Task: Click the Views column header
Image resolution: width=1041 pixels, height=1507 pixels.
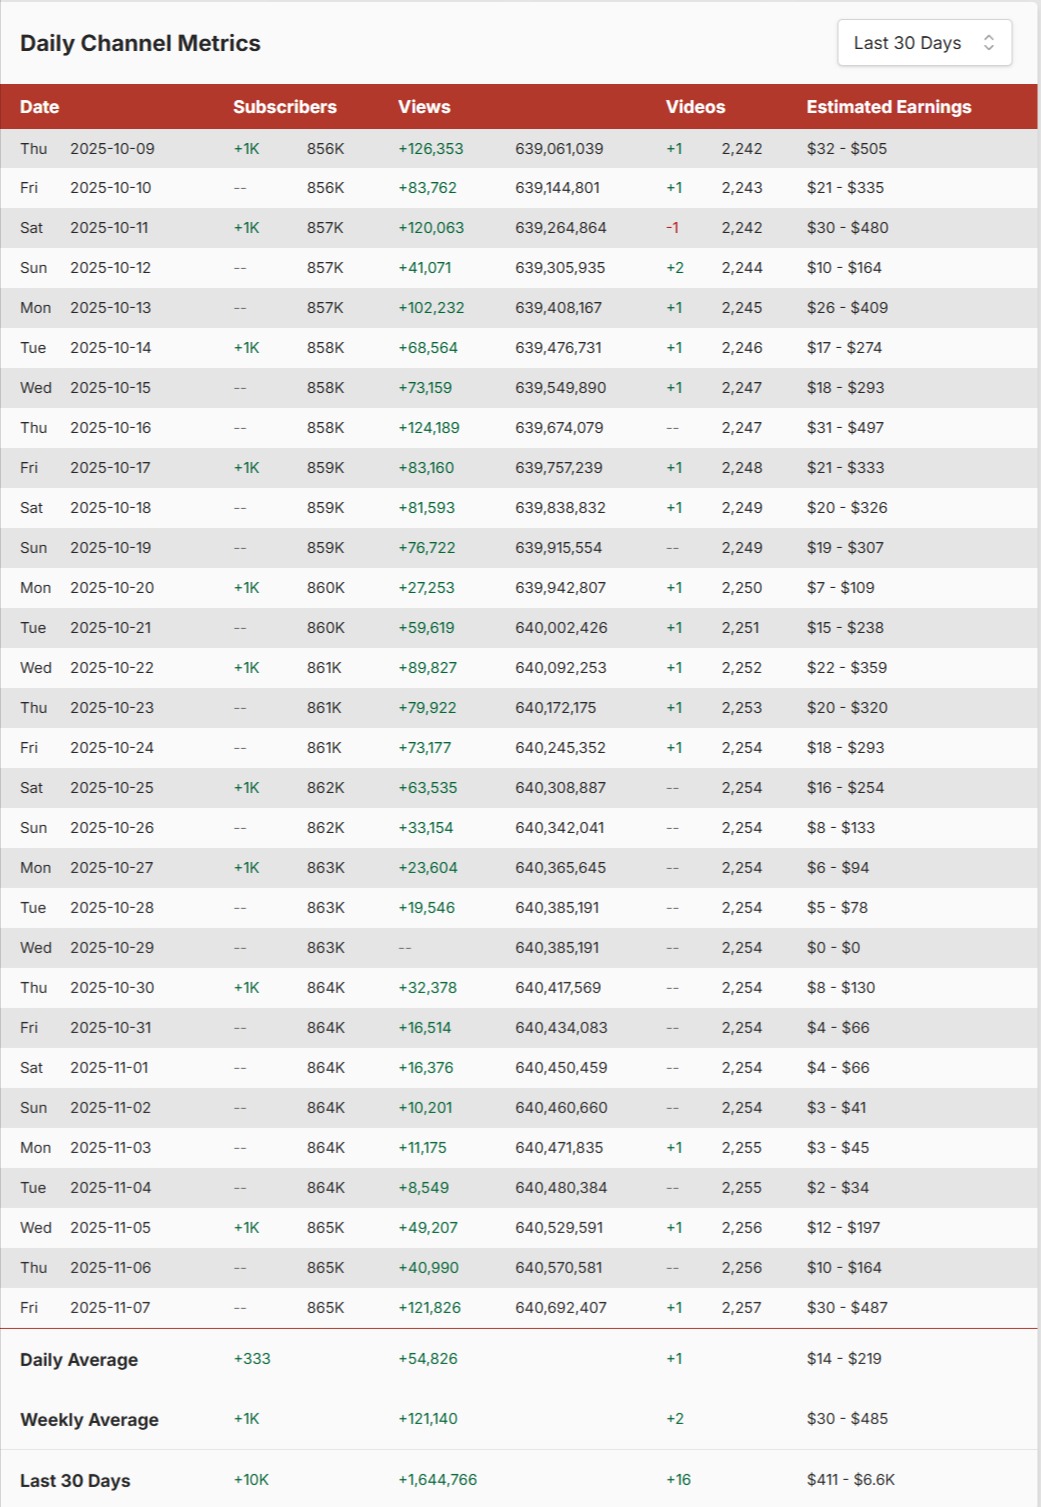Action: [424, 107]
